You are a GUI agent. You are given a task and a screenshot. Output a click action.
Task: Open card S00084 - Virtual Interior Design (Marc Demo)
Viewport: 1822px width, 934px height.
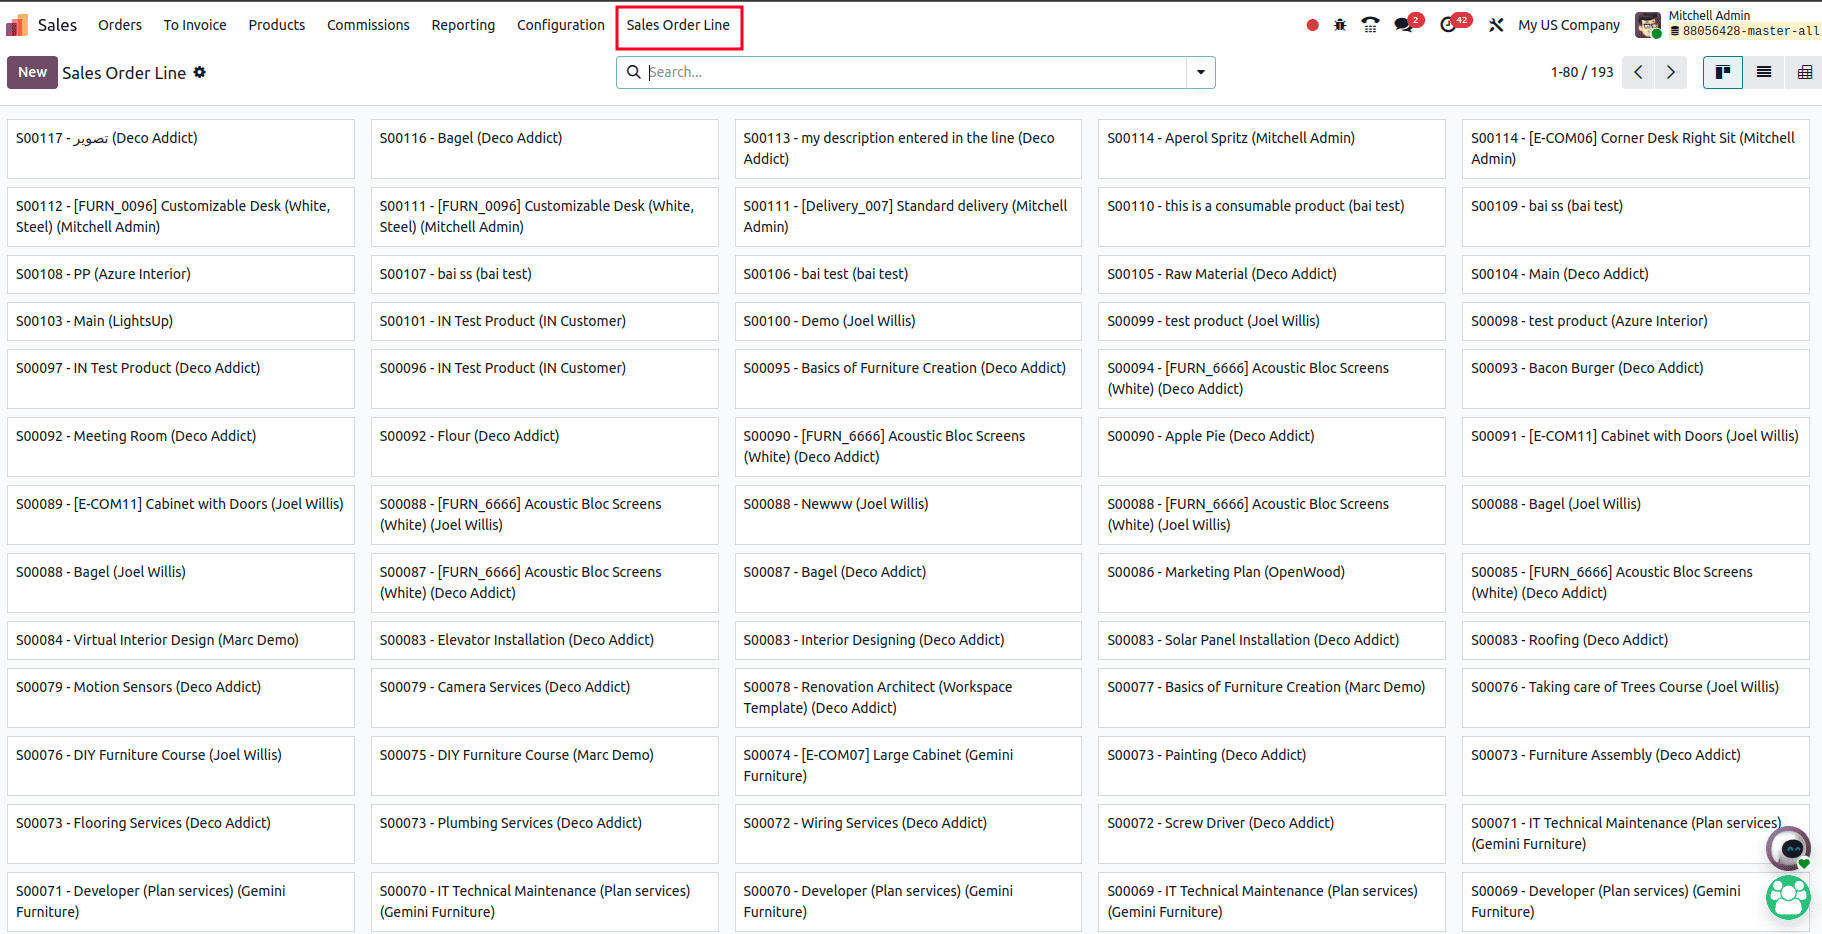[180, 640]
